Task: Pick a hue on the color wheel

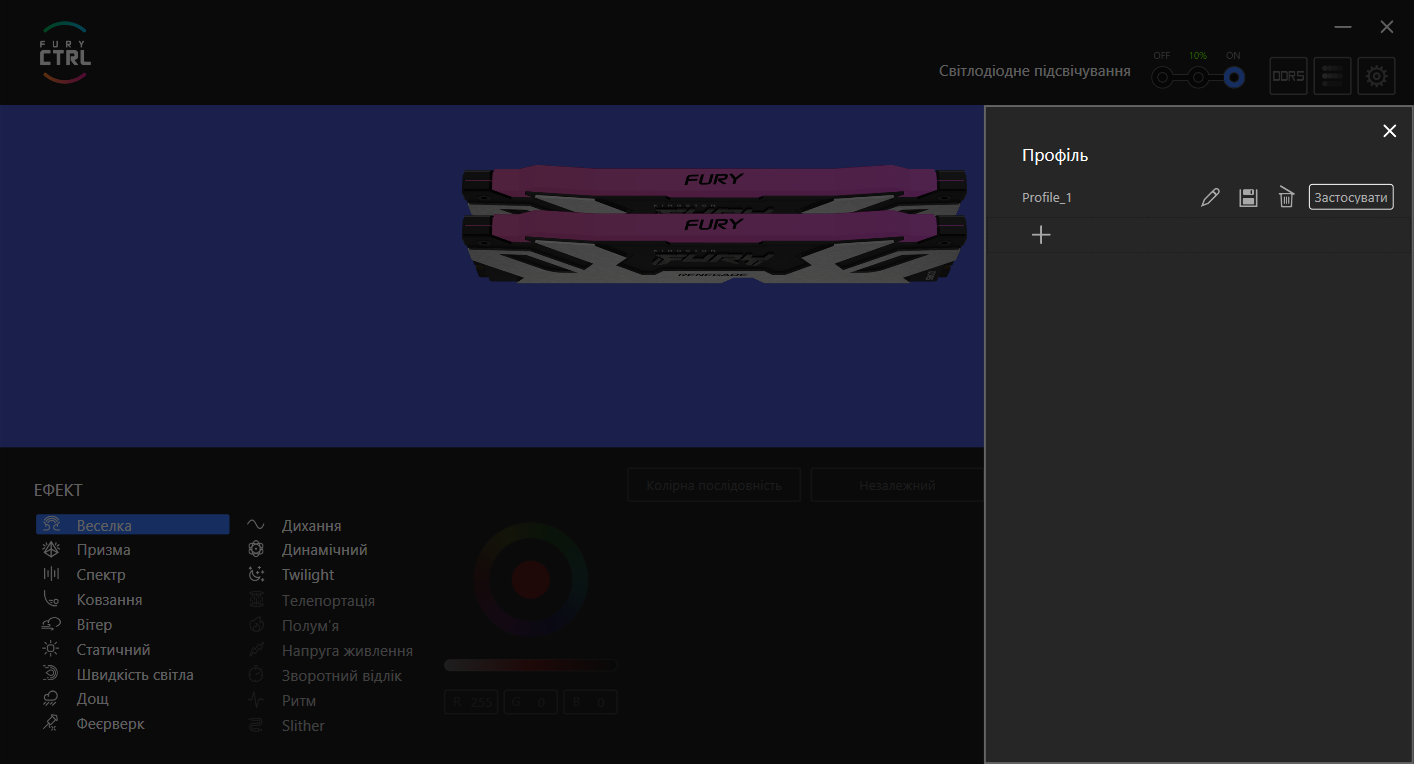Action: [531, 579]
